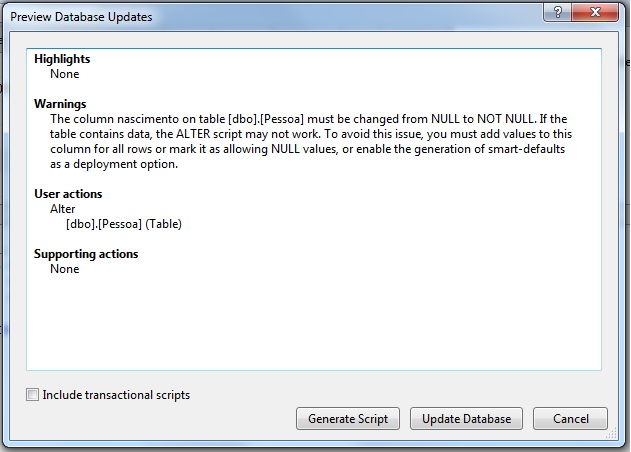Click 'None' under Supporting actions
This screenshot has width=631, height=452.
point(64,269)
